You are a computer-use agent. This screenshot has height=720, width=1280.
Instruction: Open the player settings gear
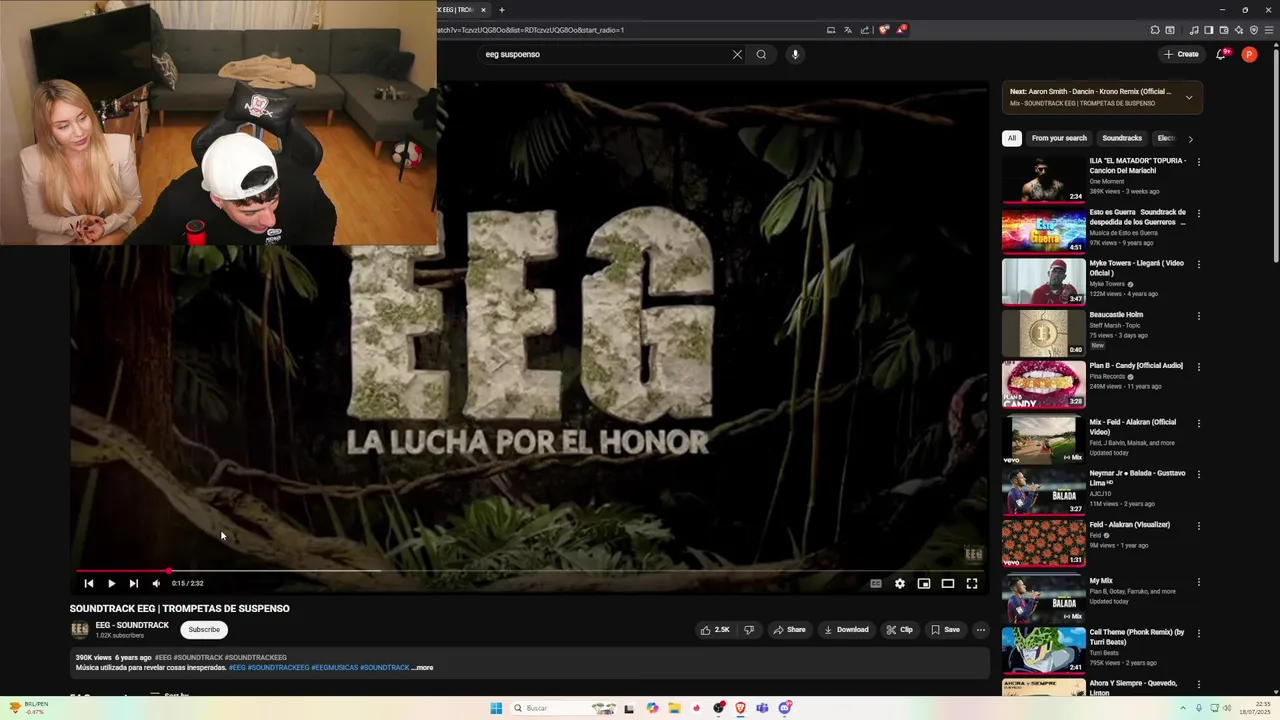900,583
